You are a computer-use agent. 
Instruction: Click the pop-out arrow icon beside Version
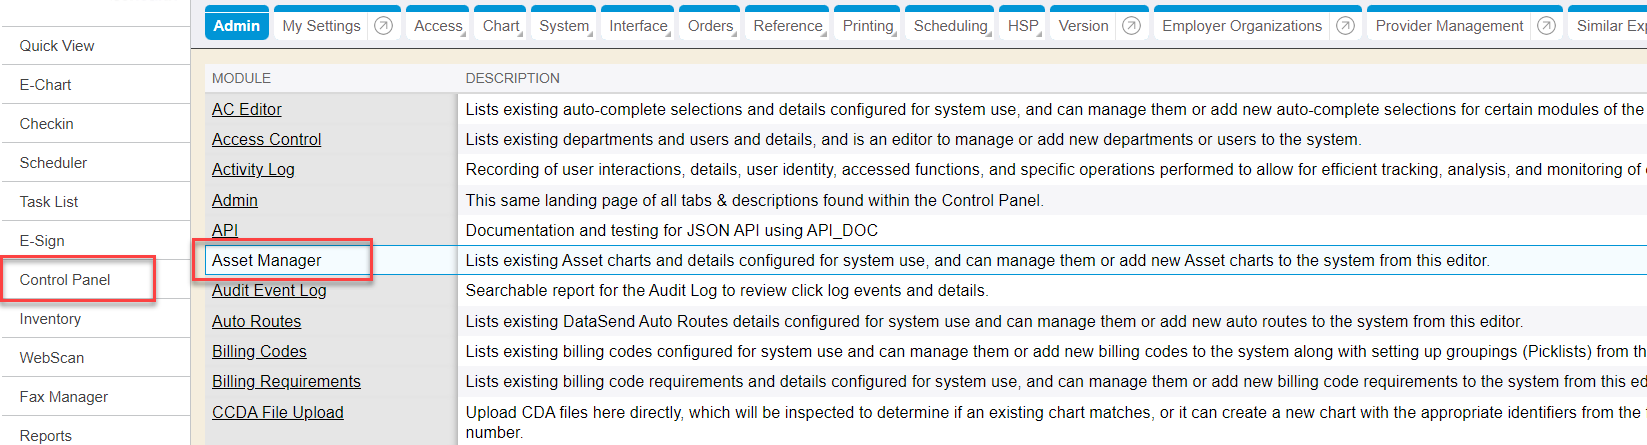1131,26
